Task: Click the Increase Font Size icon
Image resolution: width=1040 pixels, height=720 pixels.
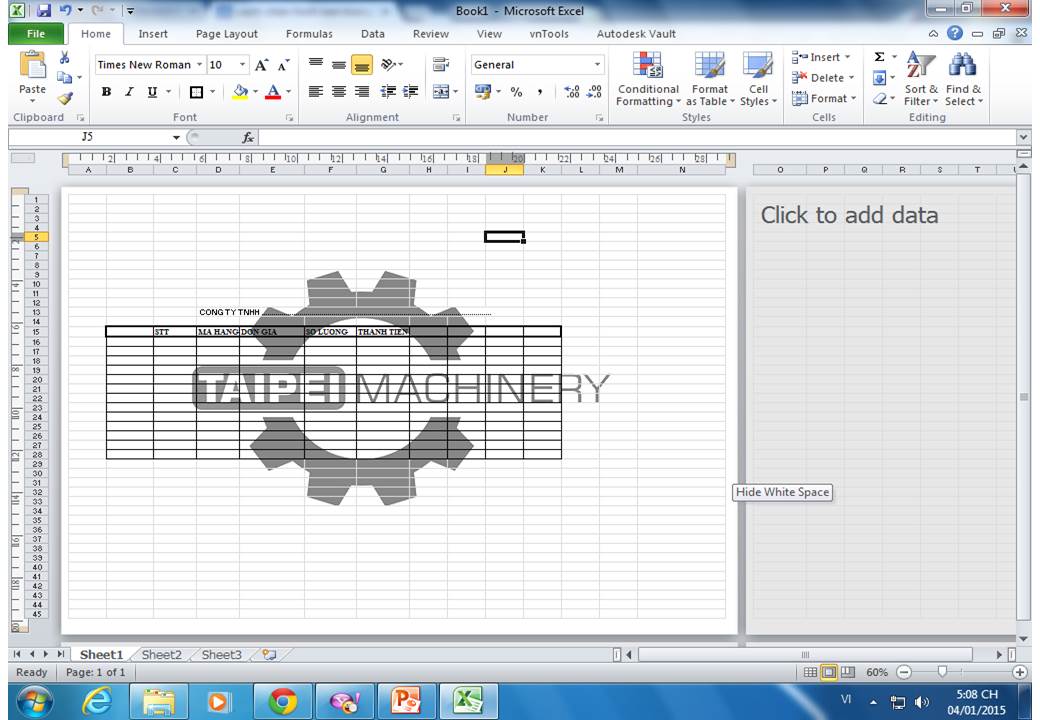Action: click(262, 65)
